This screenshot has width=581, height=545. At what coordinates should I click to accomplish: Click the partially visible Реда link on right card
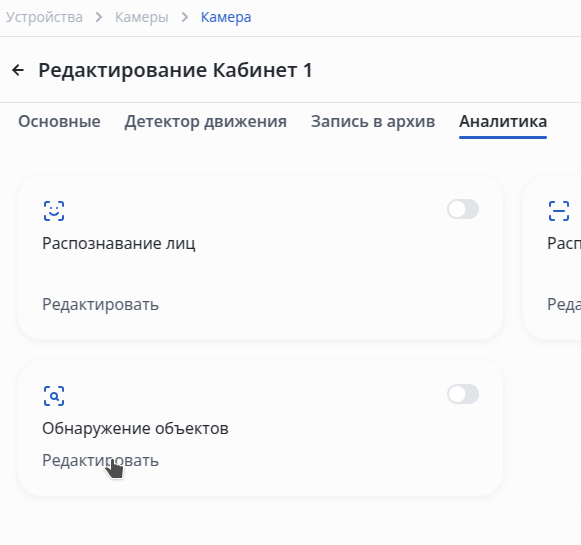(564, 305)
